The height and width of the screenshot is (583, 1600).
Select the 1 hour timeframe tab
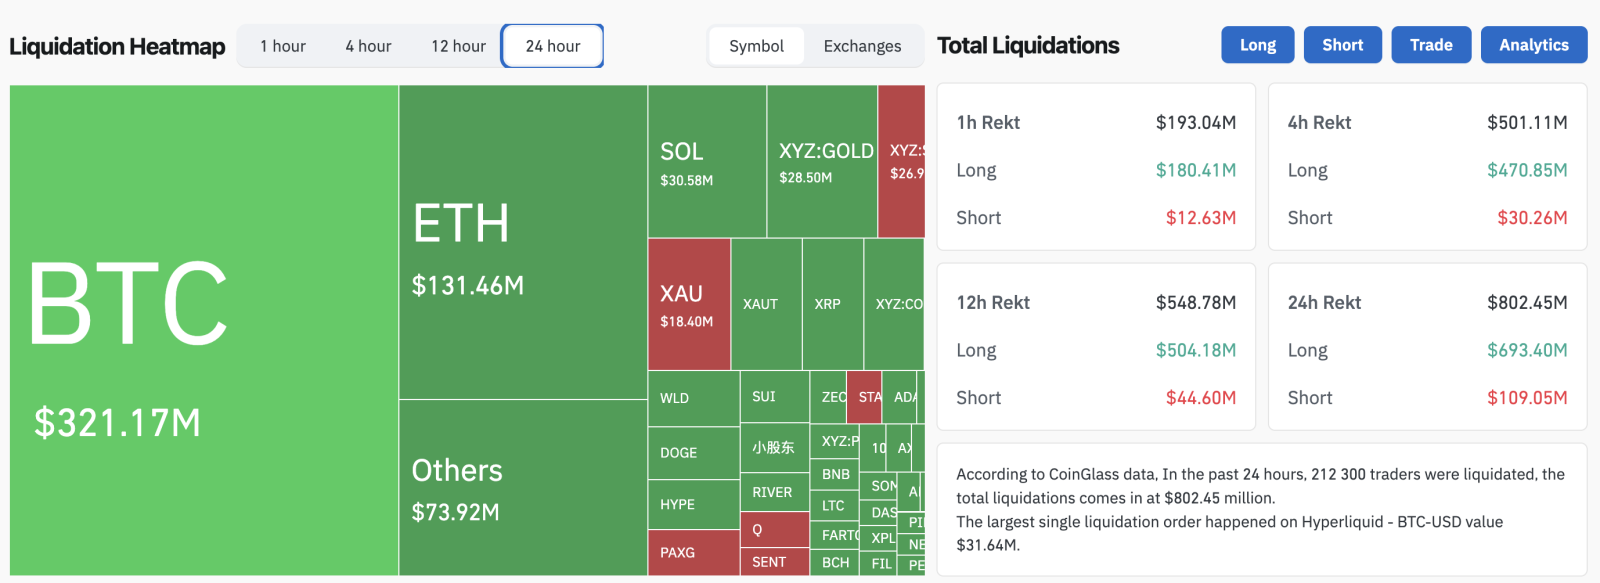283,46
